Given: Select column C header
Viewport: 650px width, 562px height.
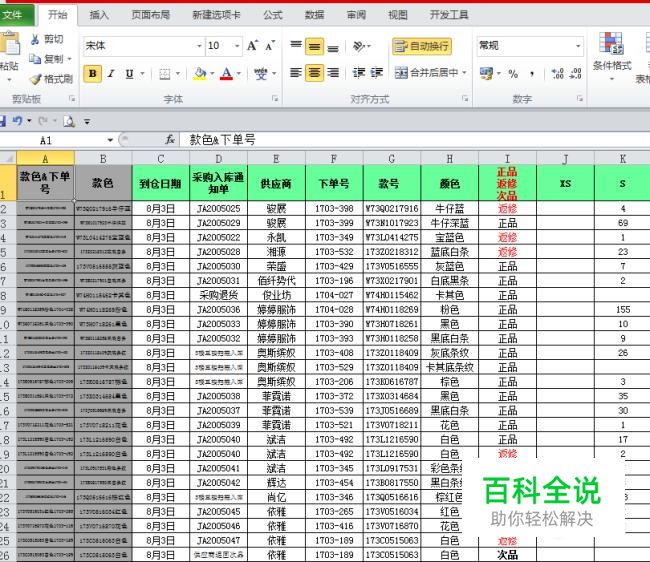Looking at the screenshot, I should (x=160, y=158).
